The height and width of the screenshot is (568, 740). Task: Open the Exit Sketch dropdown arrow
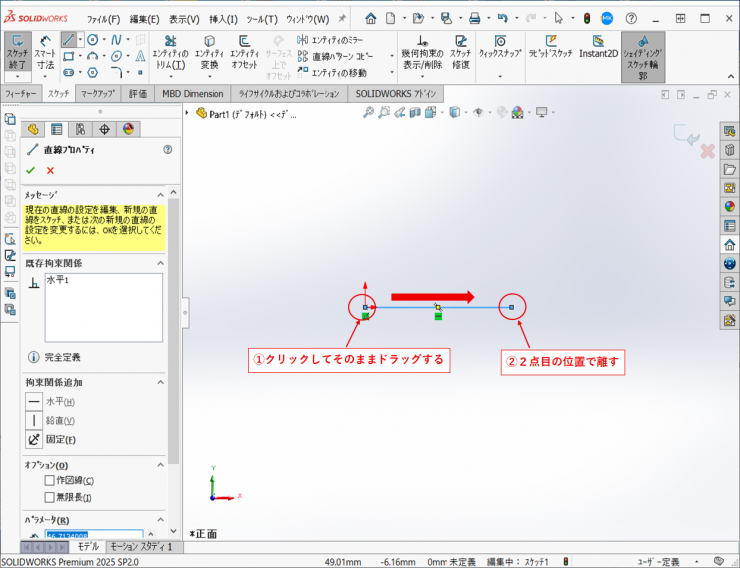pos(18,76)
